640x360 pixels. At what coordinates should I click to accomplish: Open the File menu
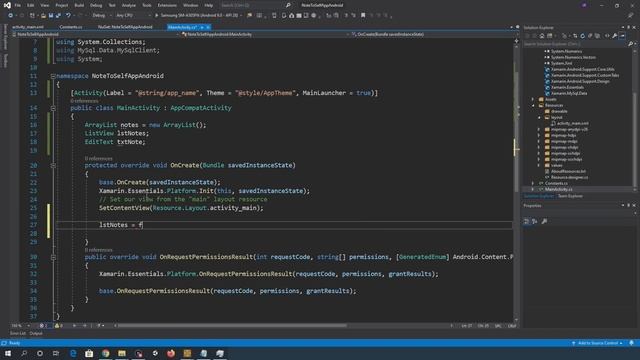[x=18, y=5]
